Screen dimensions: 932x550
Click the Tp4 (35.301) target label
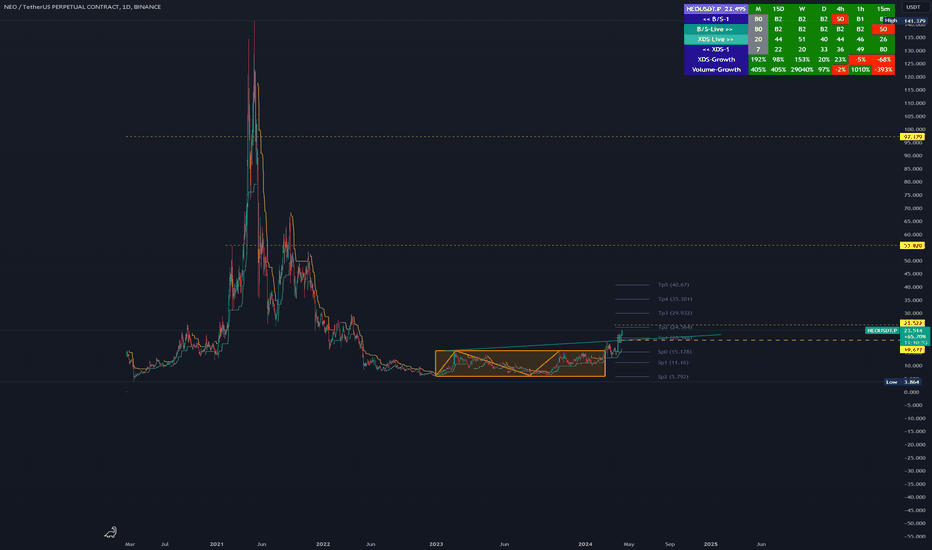pyautogui.click(x=675, y=299)
